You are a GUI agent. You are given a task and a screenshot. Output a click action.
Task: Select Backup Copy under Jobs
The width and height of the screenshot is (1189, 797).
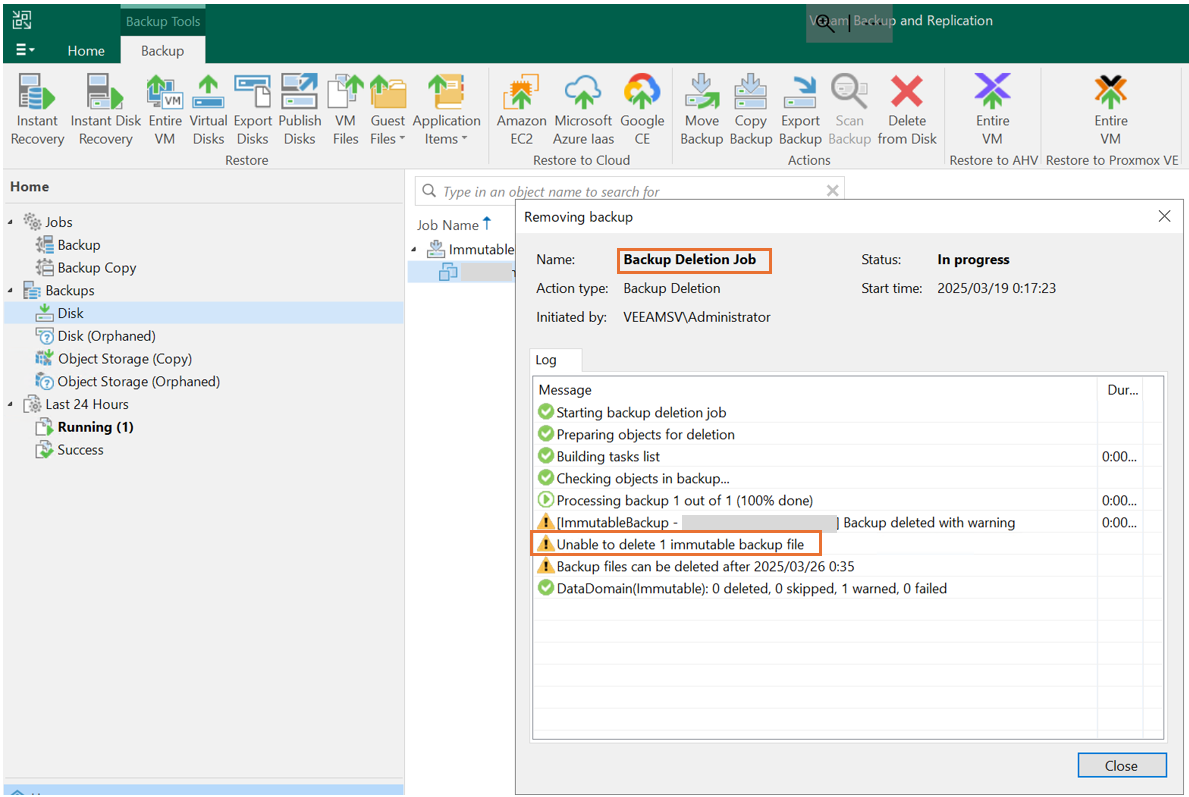point(96,268)
